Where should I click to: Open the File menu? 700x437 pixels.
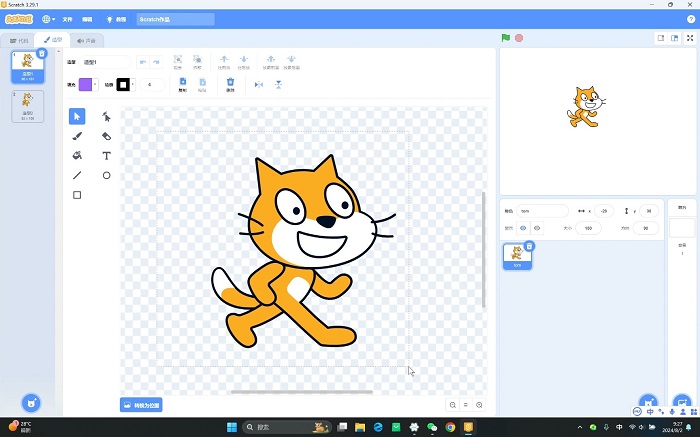tap(67, 19)
